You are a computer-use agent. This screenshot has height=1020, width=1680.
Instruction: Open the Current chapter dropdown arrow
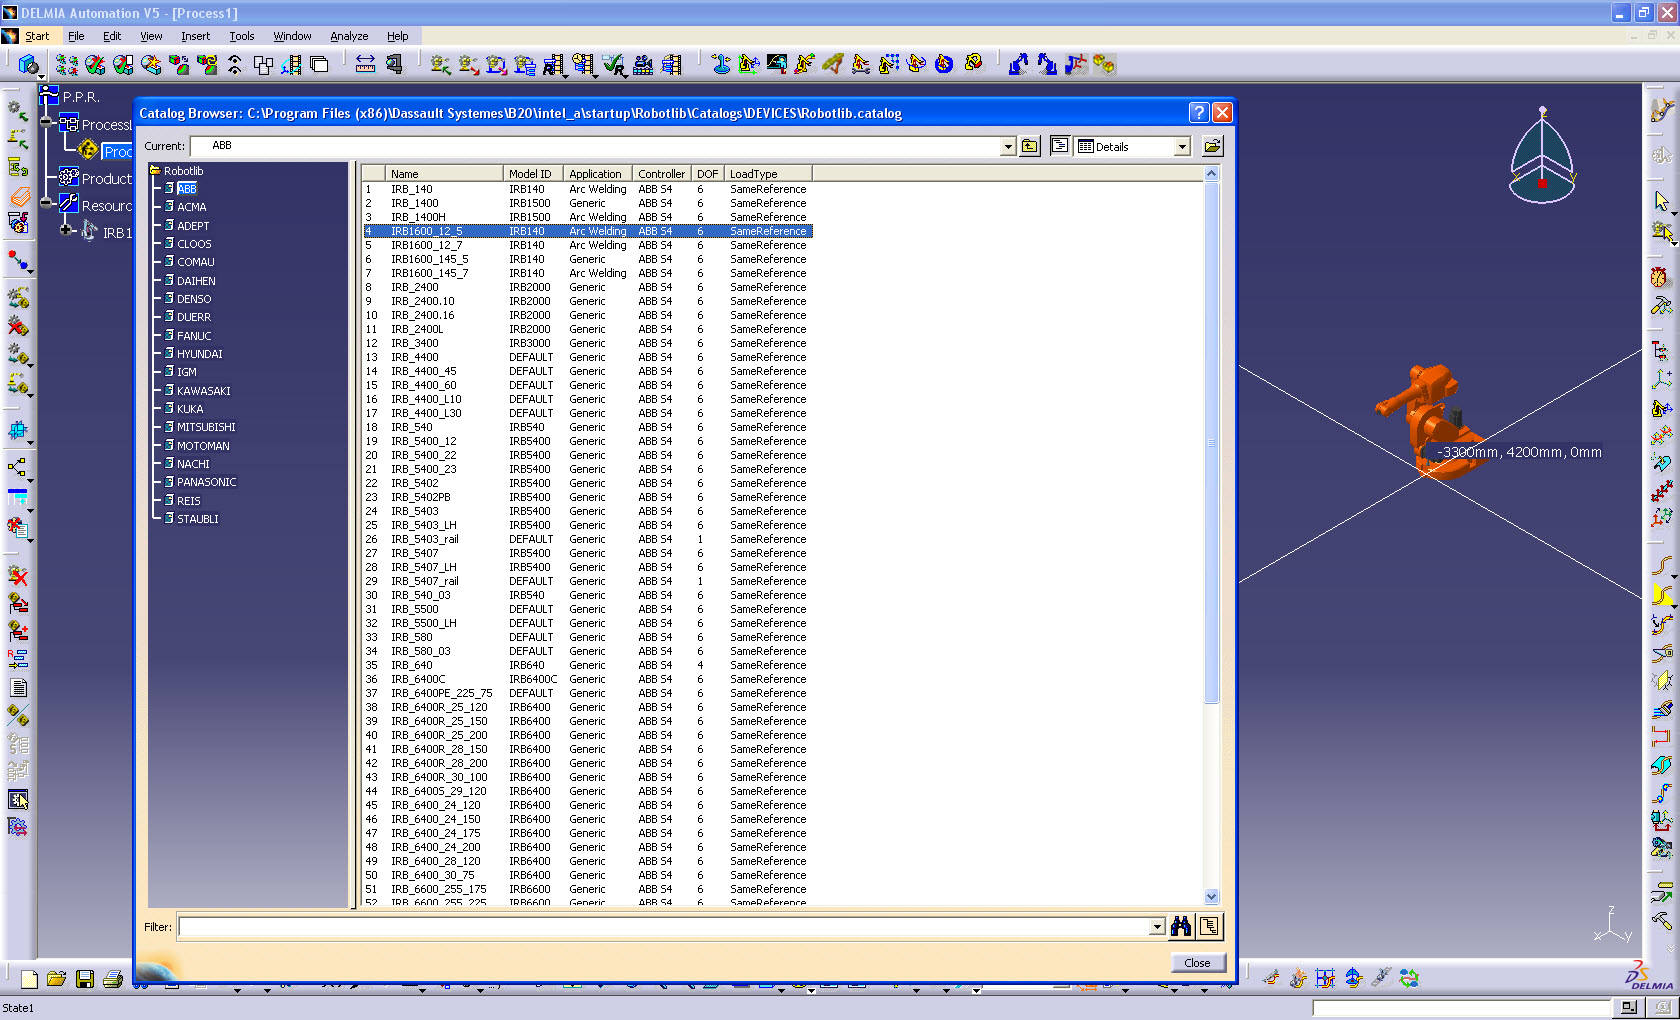tap(1008, 147)
